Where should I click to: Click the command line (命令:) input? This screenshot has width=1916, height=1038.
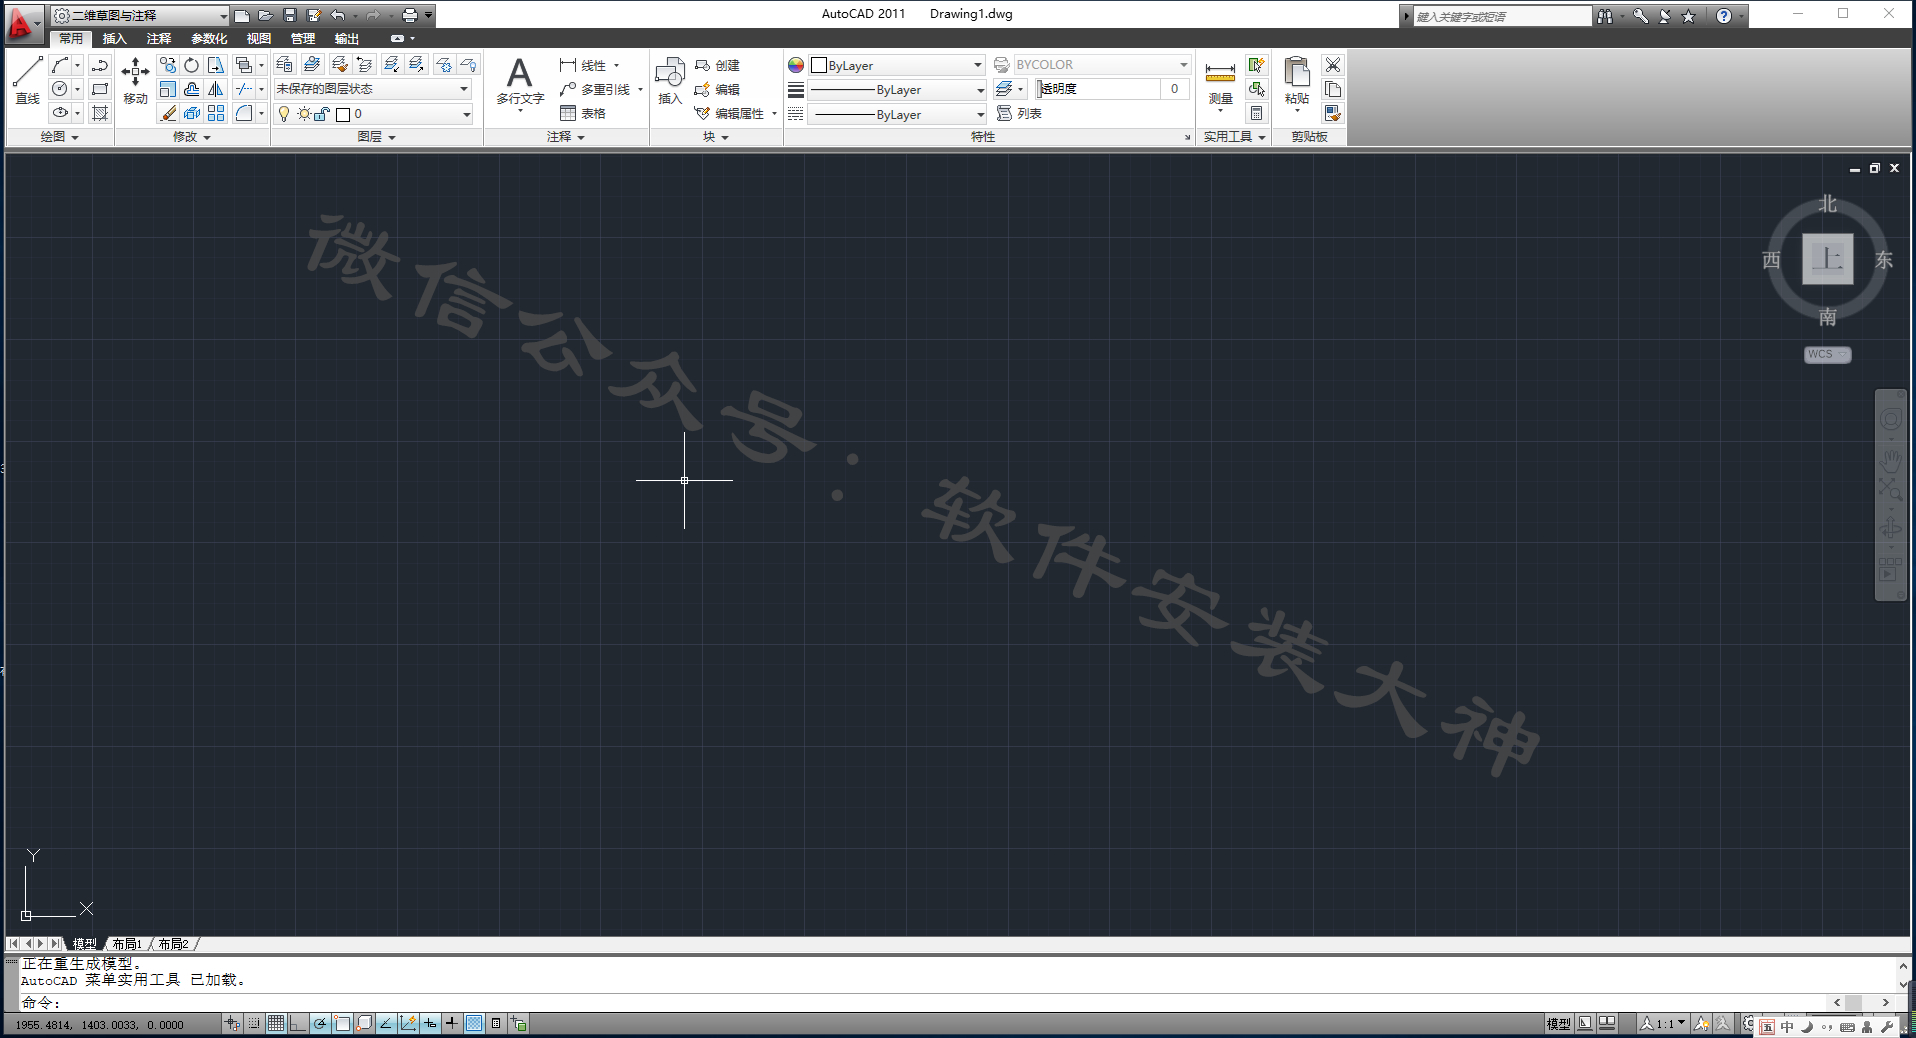coord(925,1002)
